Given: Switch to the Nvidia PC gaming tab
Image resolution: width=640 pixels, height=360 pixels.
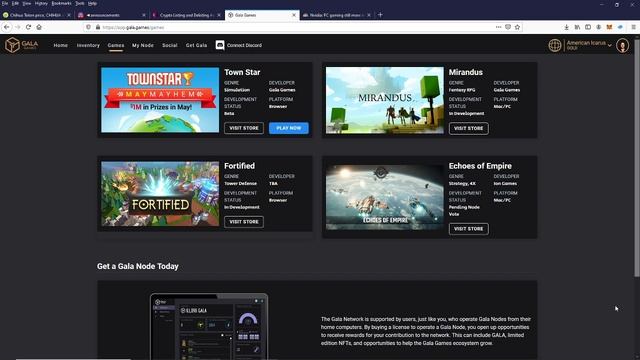Looking at the screenshot, I should pos(337,15).
